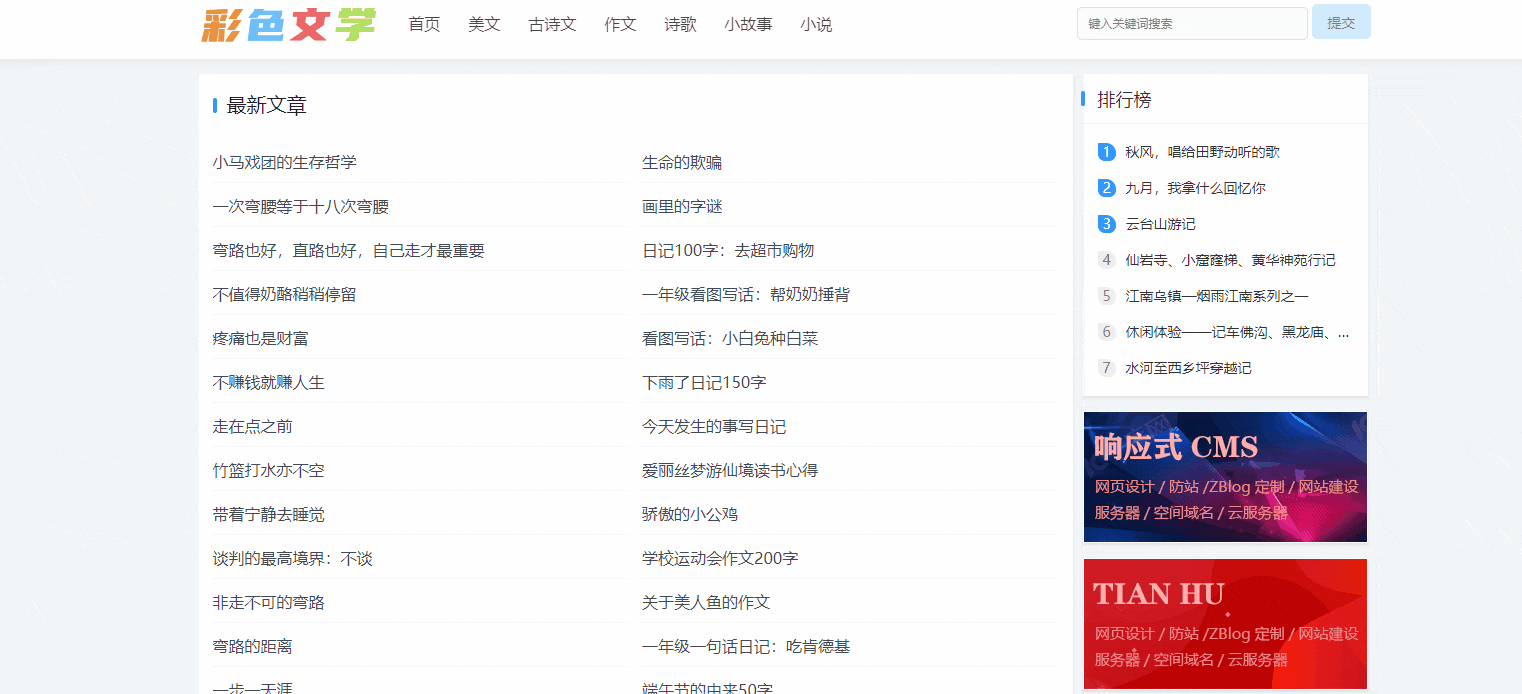Screen dimensions: 1522x694
Task: Open the 小故事 section
Action: point(748,24)
